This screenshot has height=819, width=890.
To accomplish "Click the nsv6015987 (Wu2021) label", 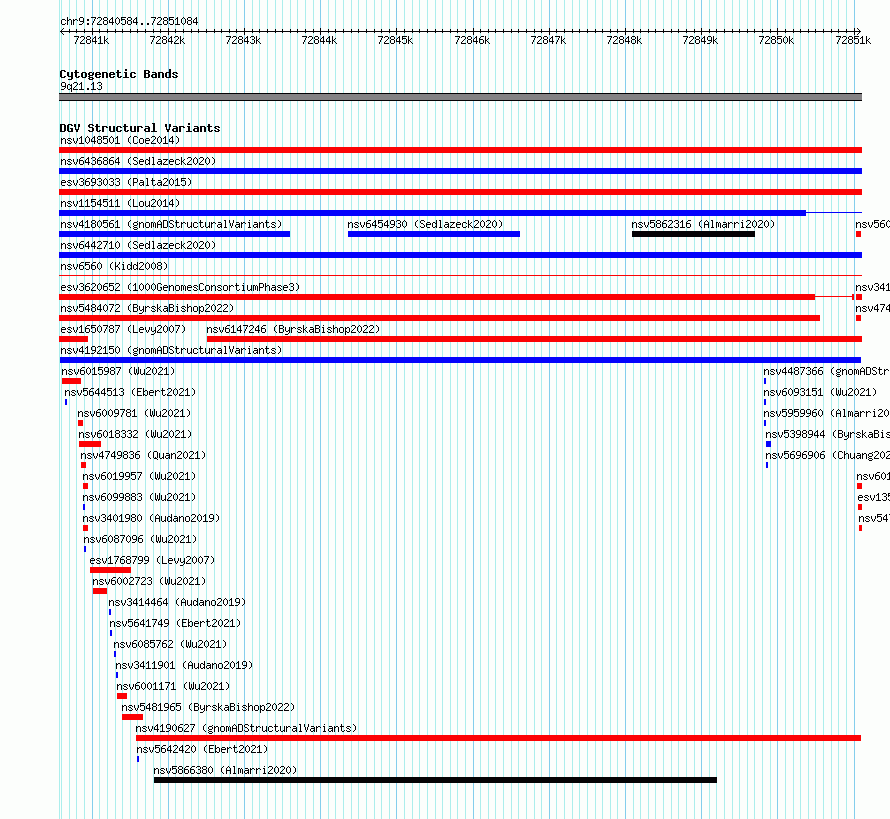I will click(118, 371).
